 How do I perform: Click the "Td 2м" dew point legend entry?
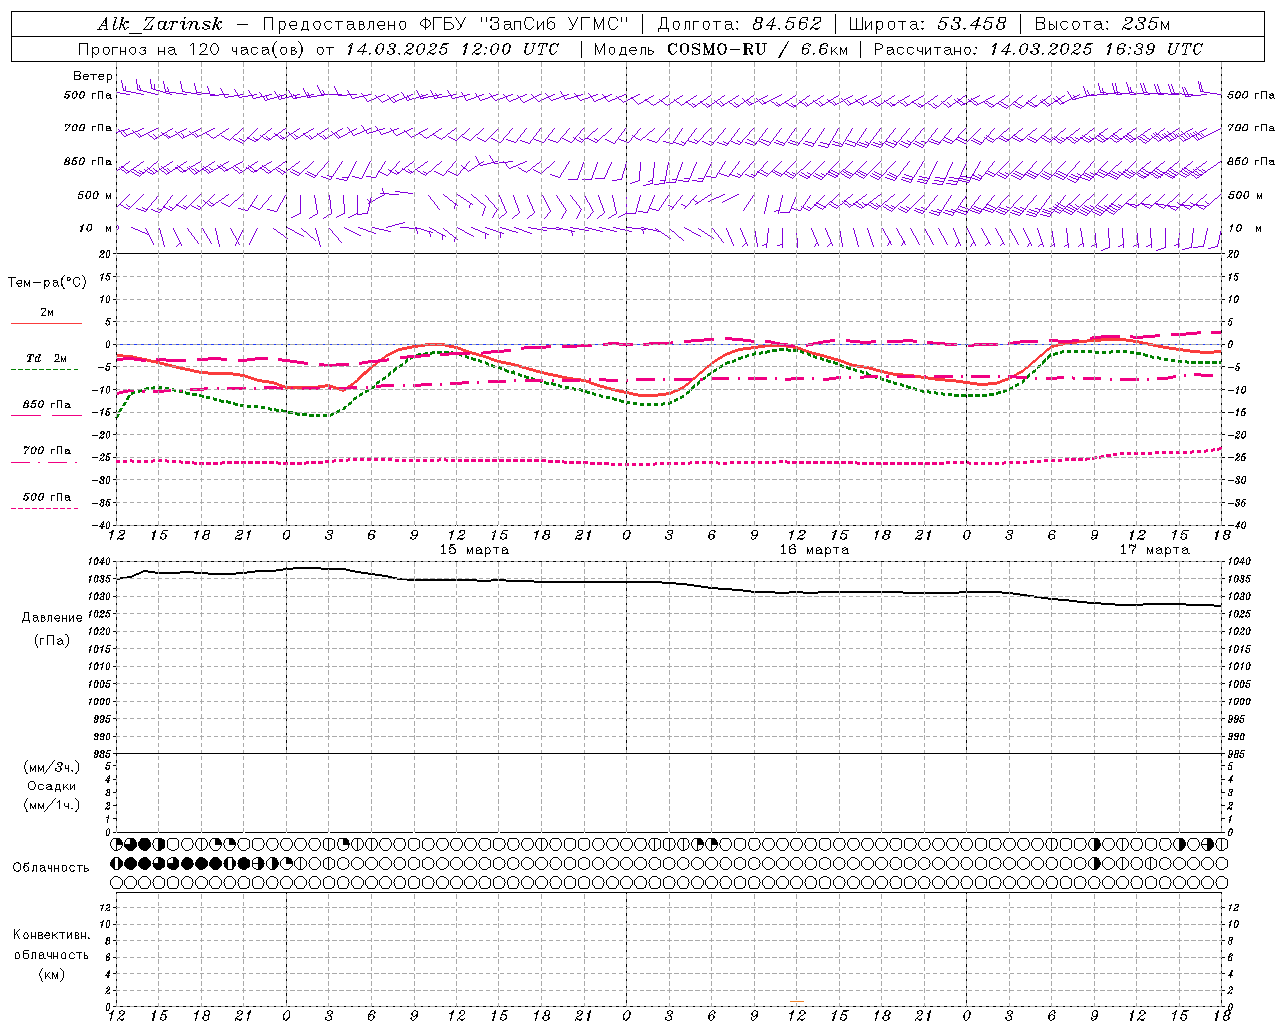pyautogui.click(x=46, y=358)
